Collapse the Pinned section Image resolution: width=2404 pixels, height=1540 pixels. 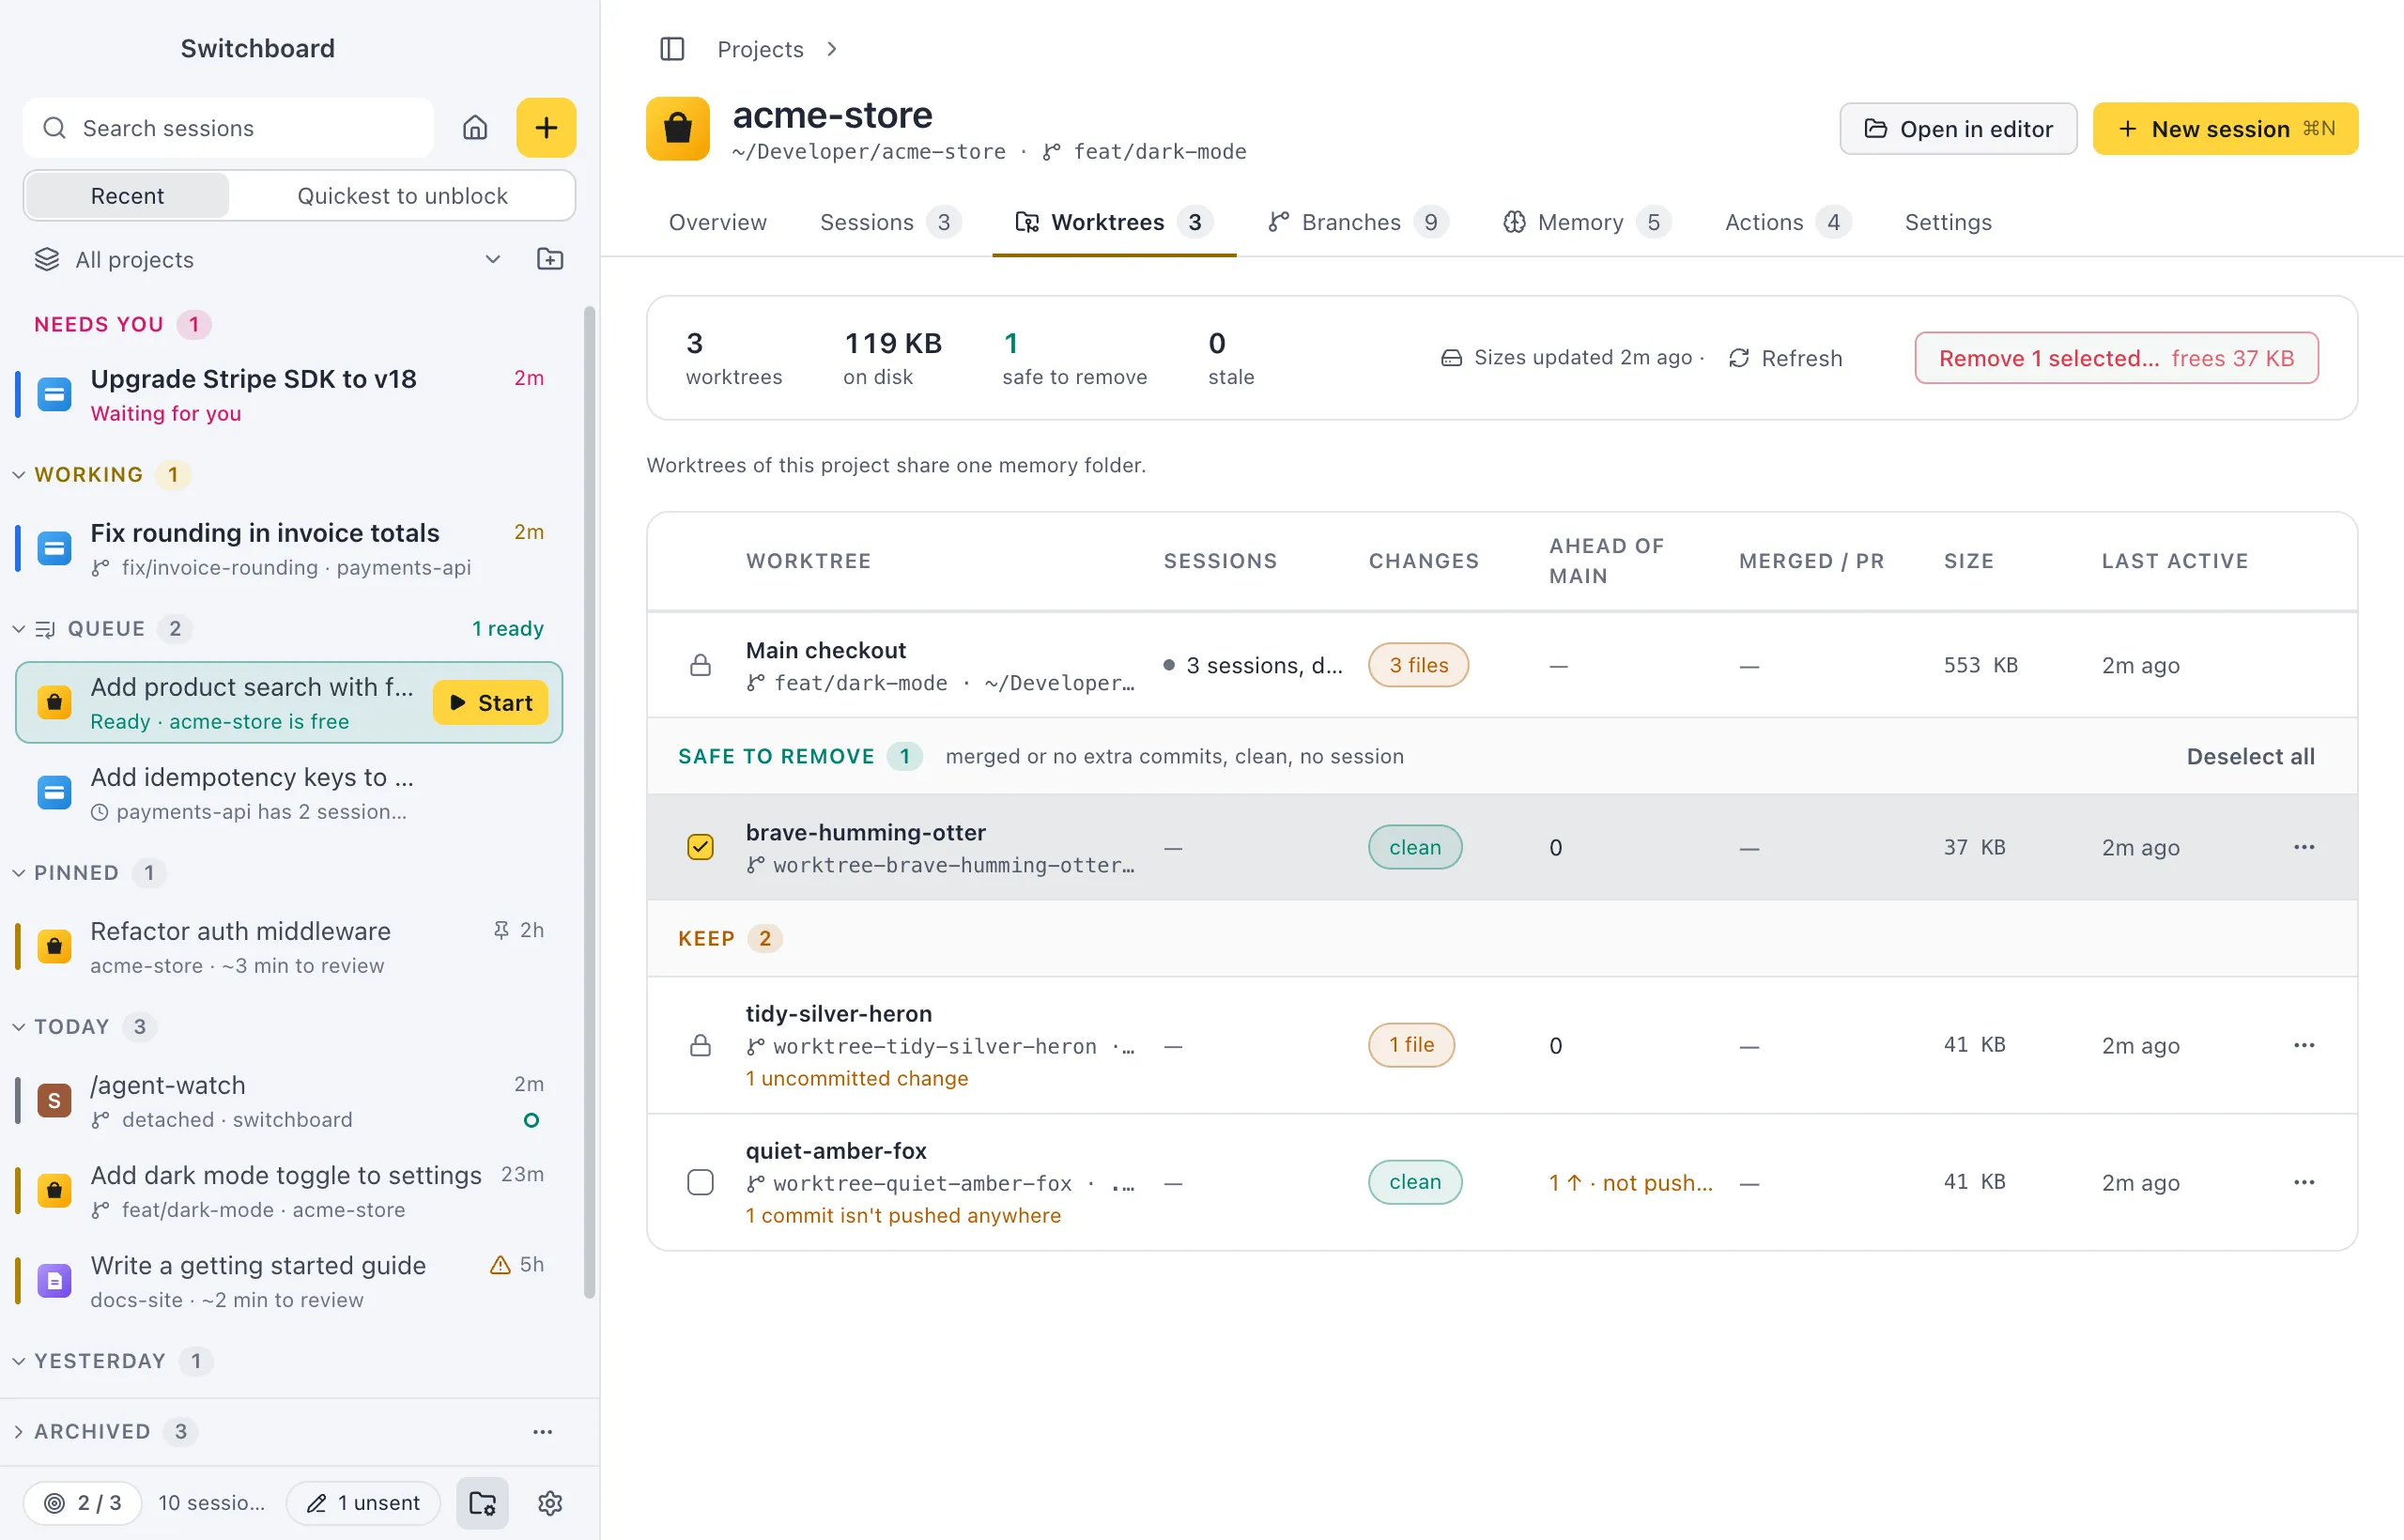pyautogui.click(x=18, y=872)
